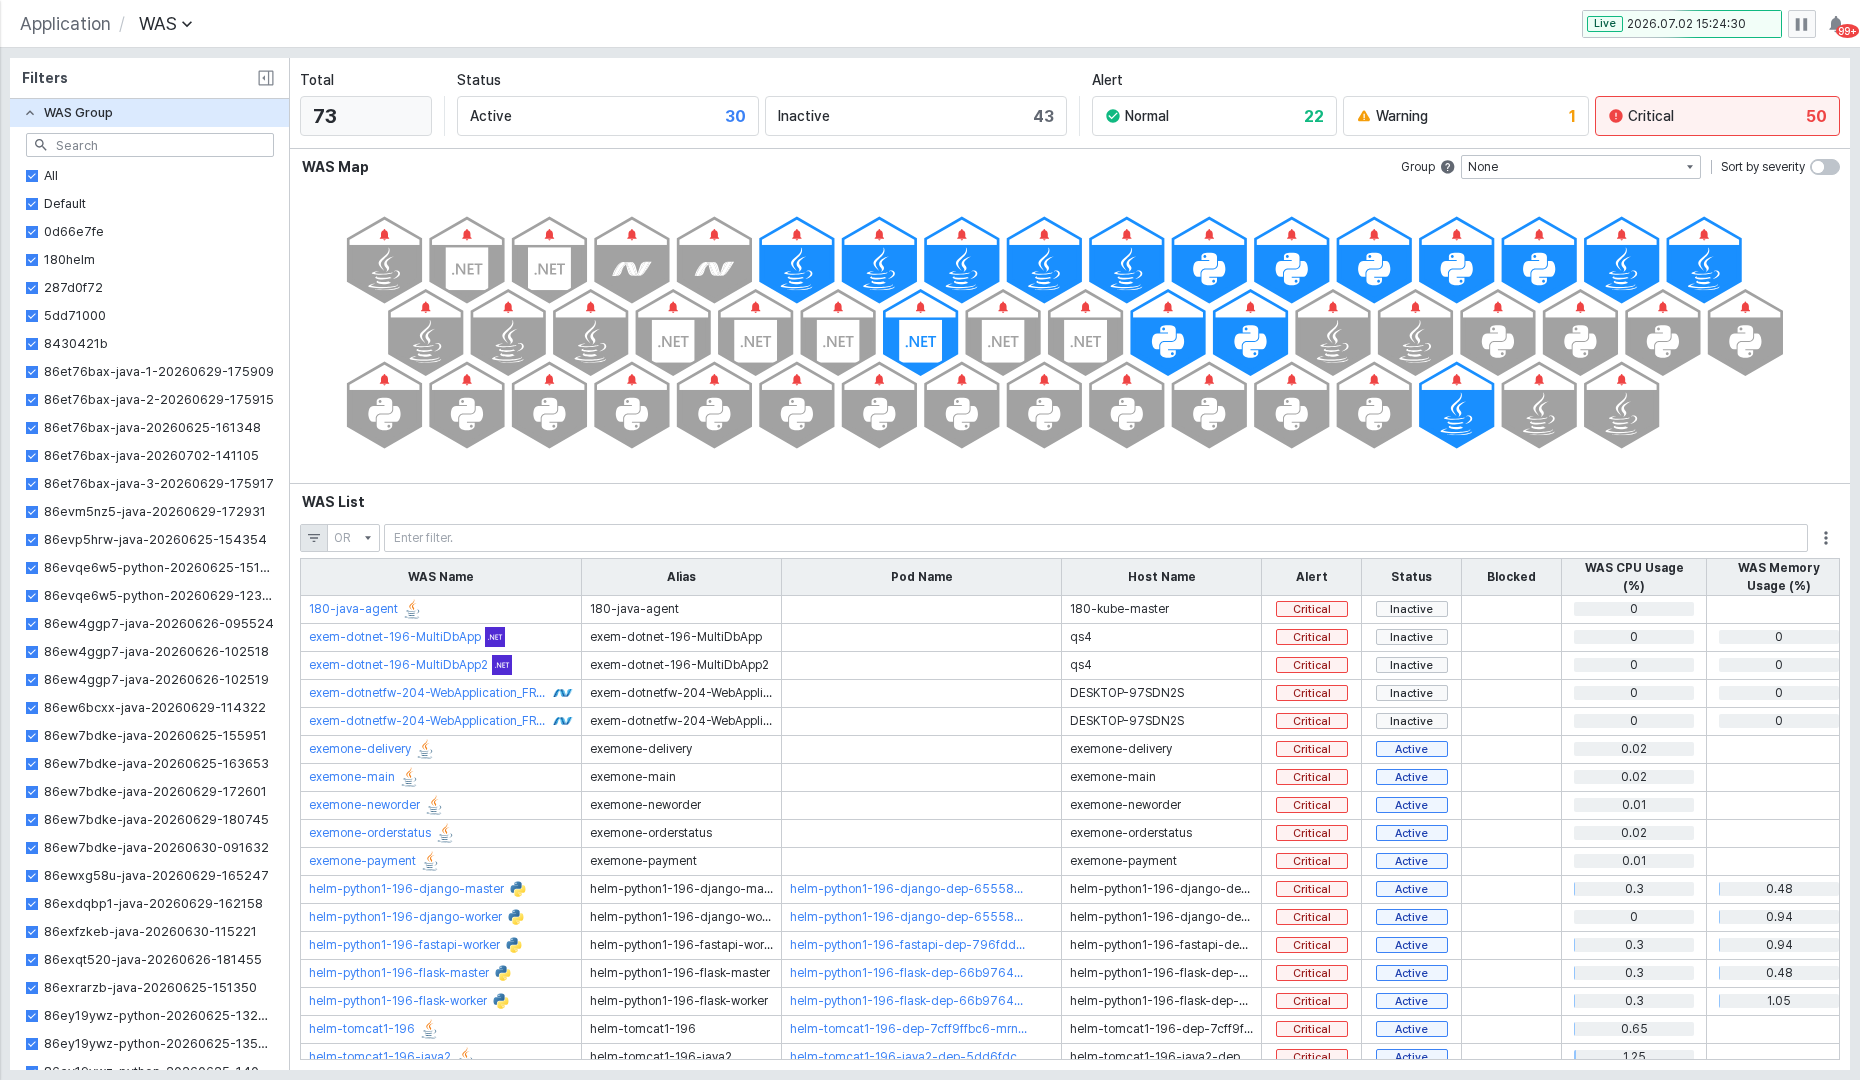Toggle Sort by severity switch
1860x1080 pixels.
1824,167
